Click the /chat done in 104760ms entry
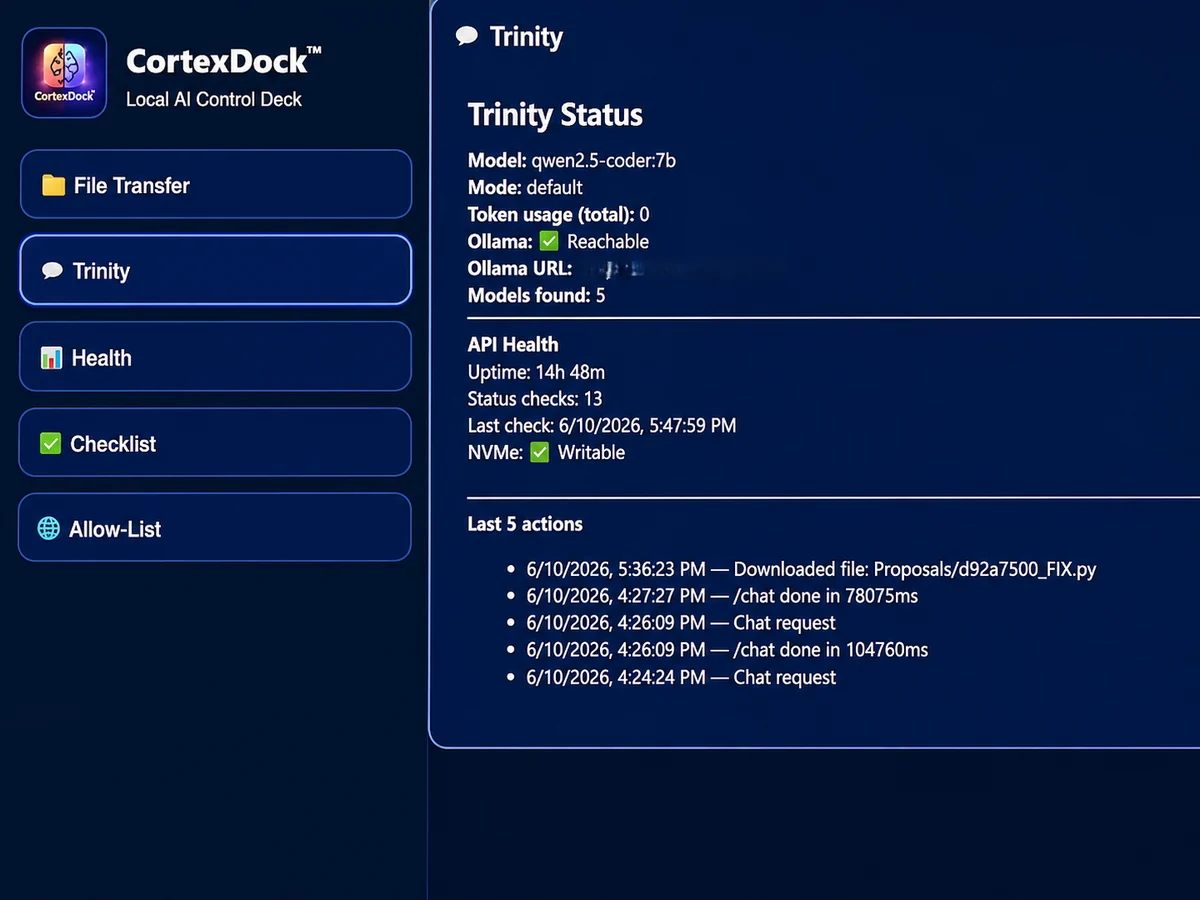 coord(727,650)
